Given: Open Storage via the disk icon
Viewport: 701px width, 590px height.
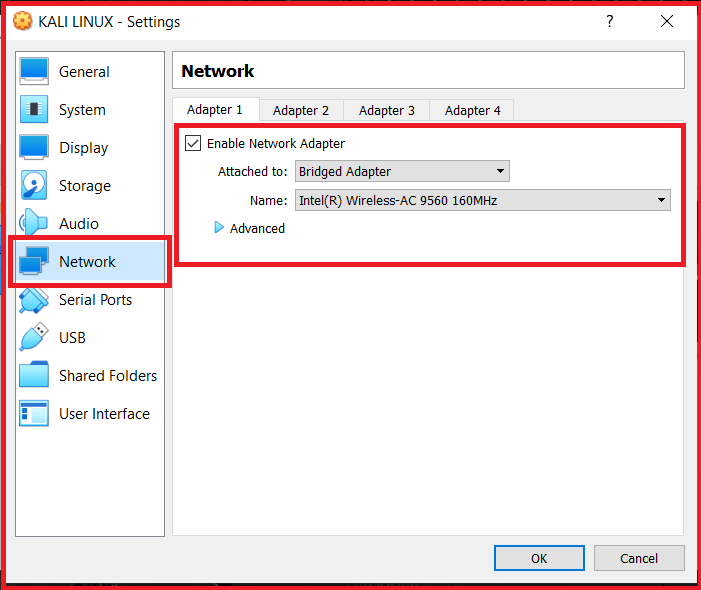Looking at the screenshot, I should pos(34,185).
